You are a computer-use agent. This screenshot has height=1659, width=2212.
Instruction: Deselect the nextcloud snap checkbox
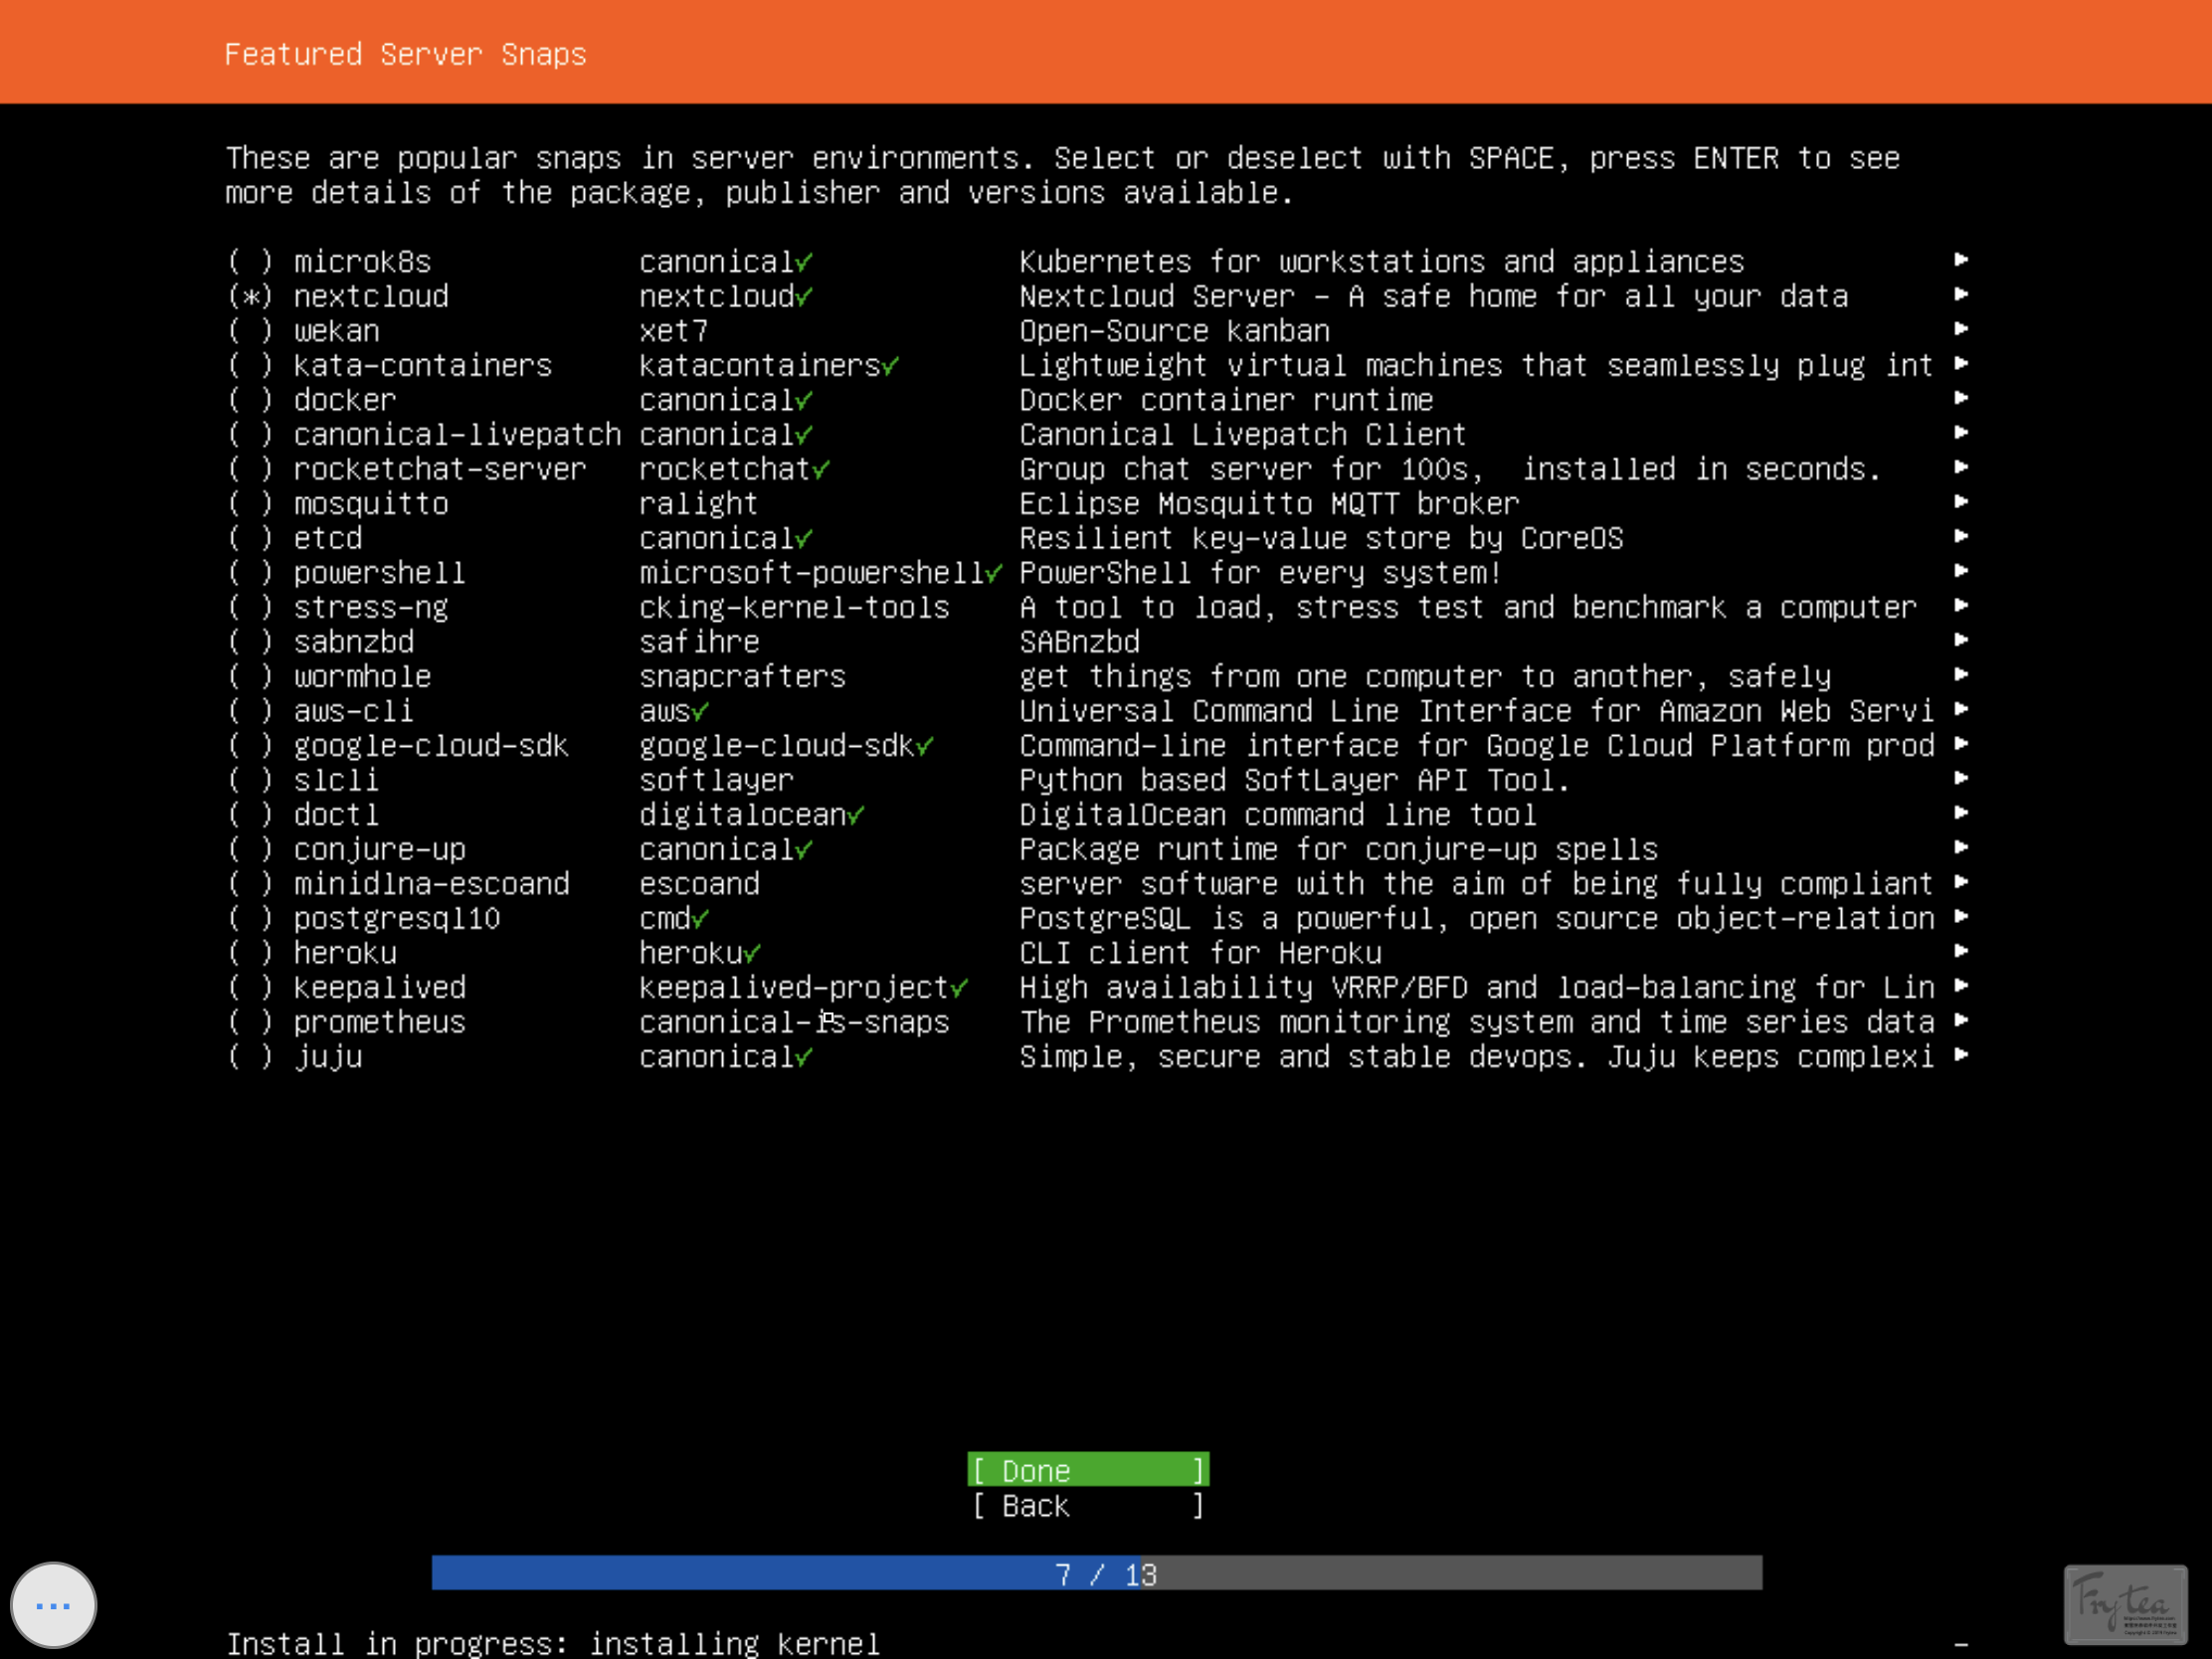pos(250,297)
